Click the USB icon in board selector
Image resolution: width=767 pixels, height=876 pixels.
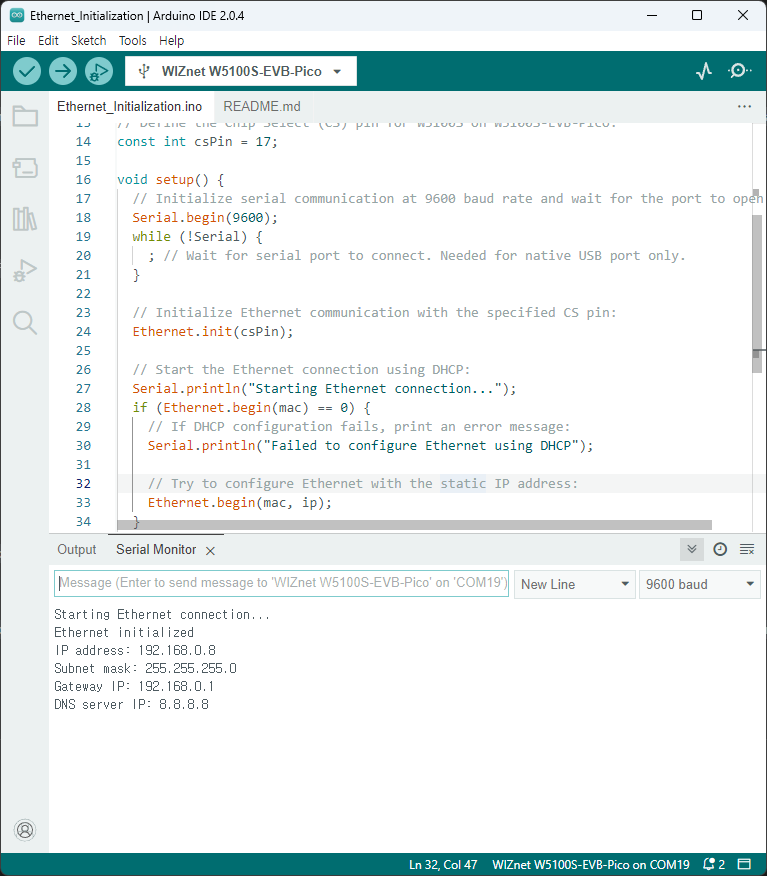tap(144, 71)
